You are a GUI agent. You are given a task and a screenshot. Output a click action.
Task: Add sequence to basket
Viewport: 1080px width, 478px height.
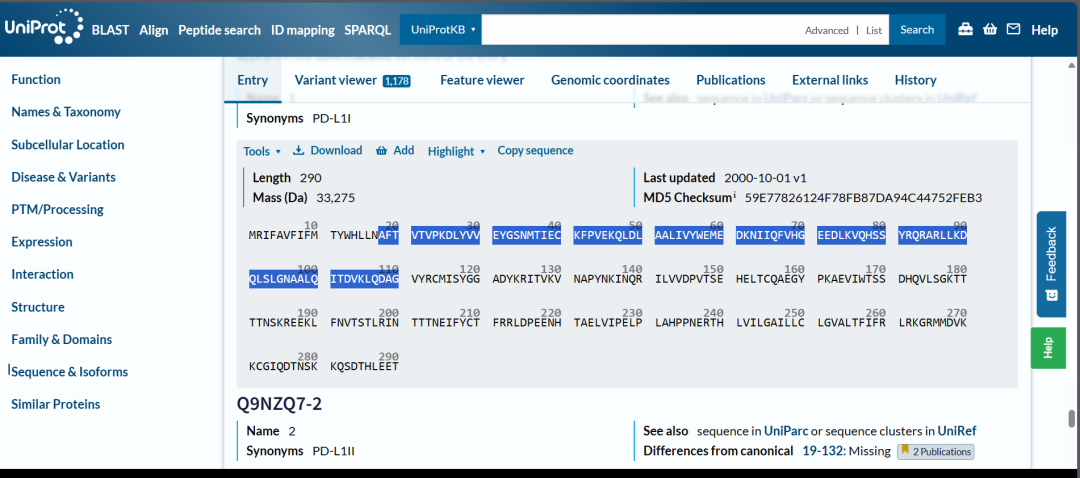tap(395, 151)
